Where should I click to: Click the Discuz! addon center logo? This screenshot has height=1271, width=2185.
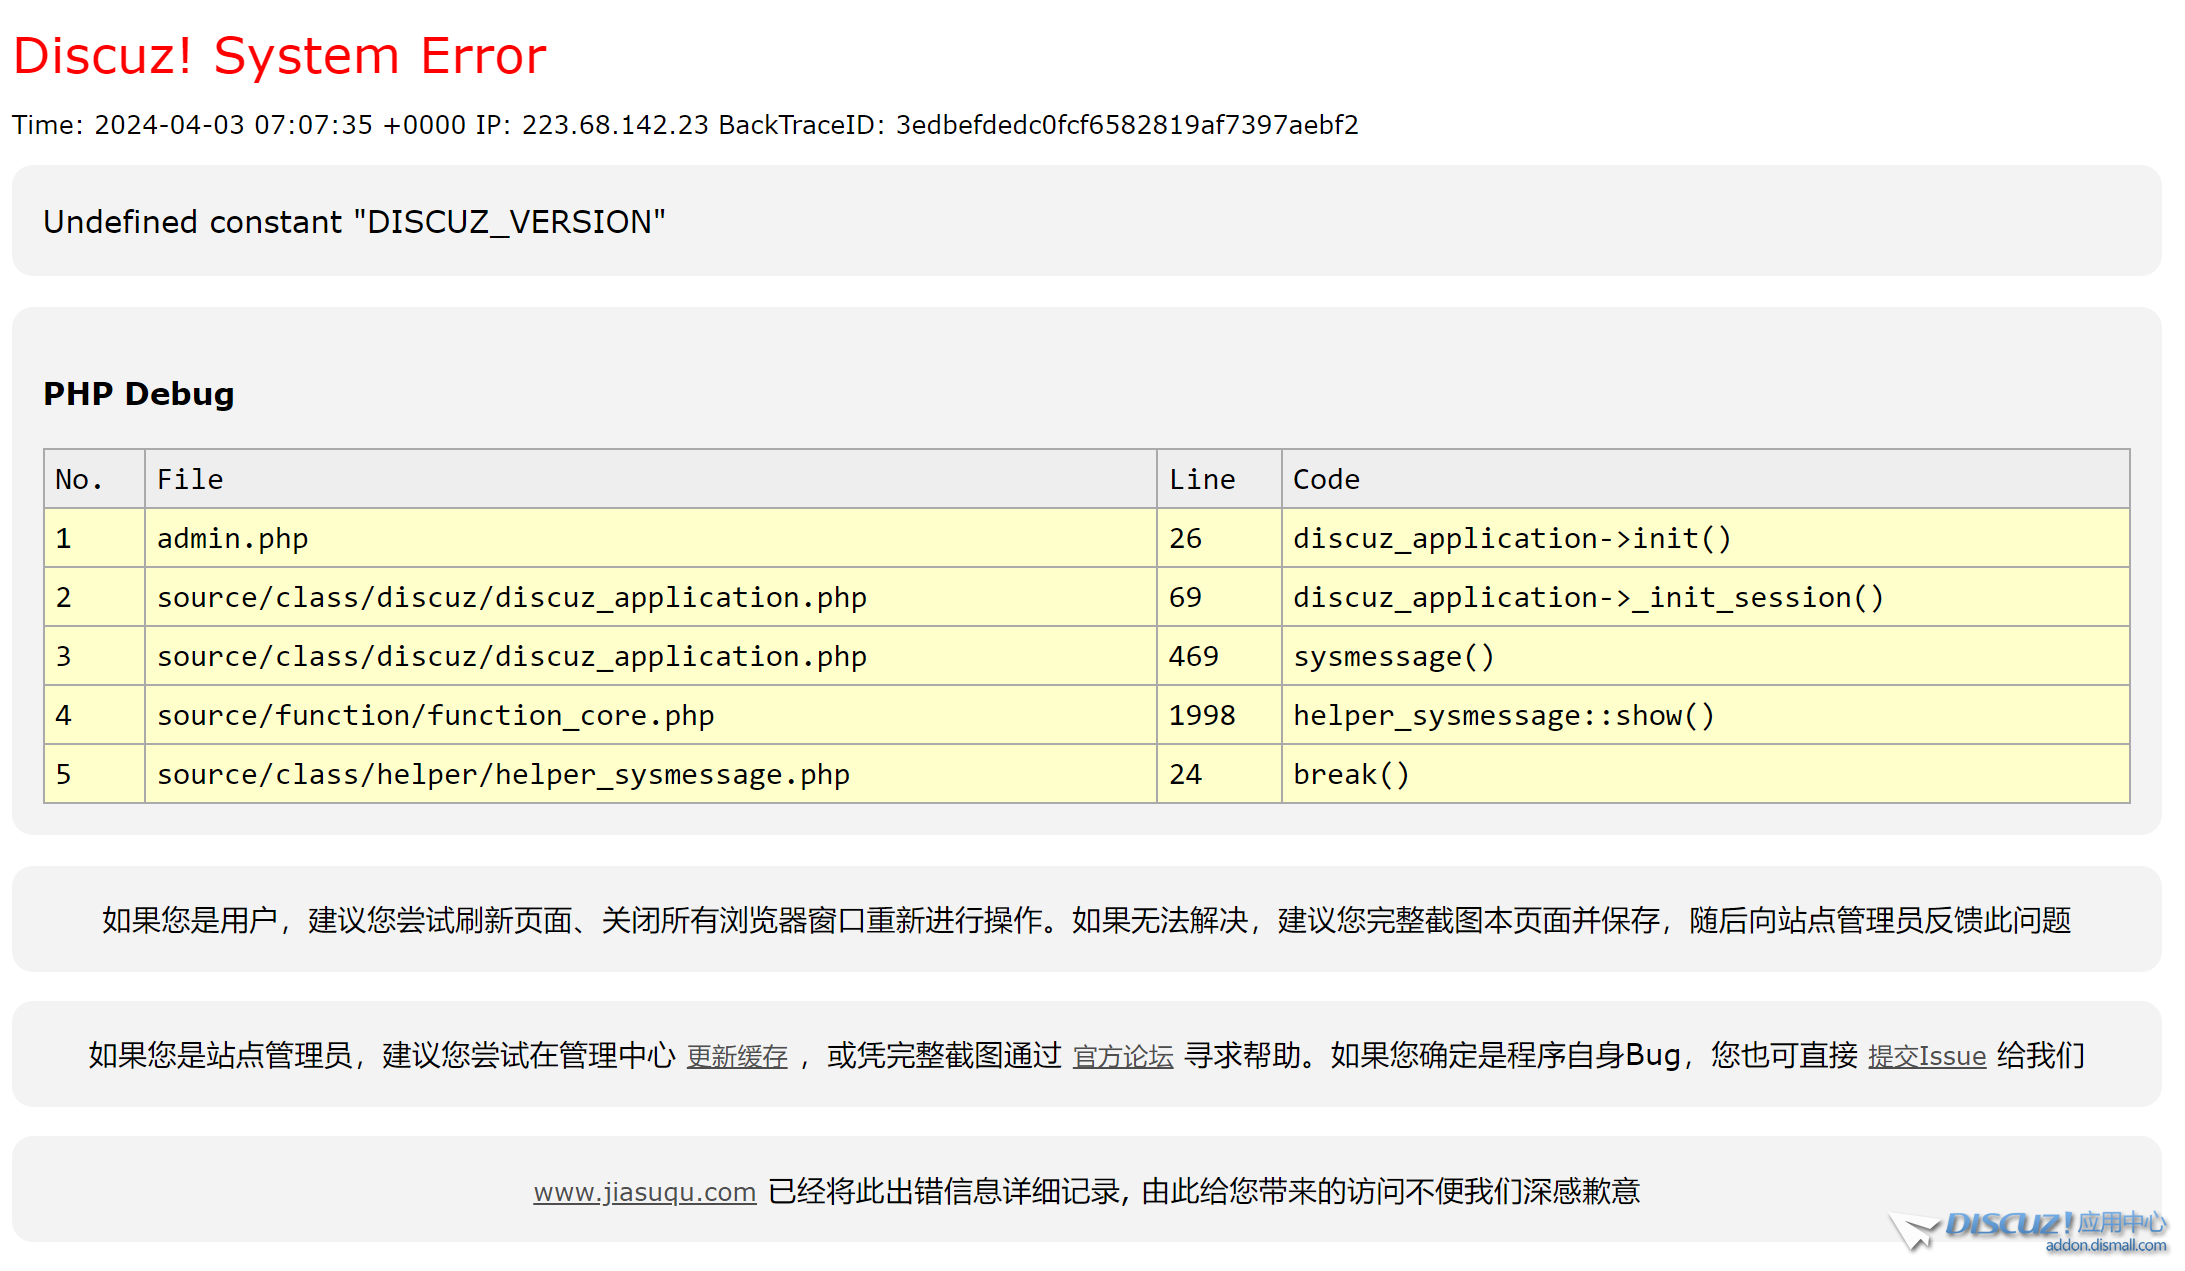tap(2030, 1230)
